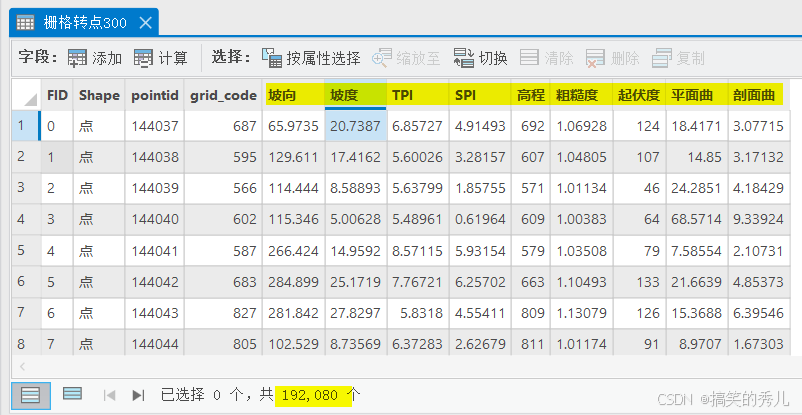Click the Add field icon (添加)
Viewport: 802px width, 415px height.
[x=77, y=58]
